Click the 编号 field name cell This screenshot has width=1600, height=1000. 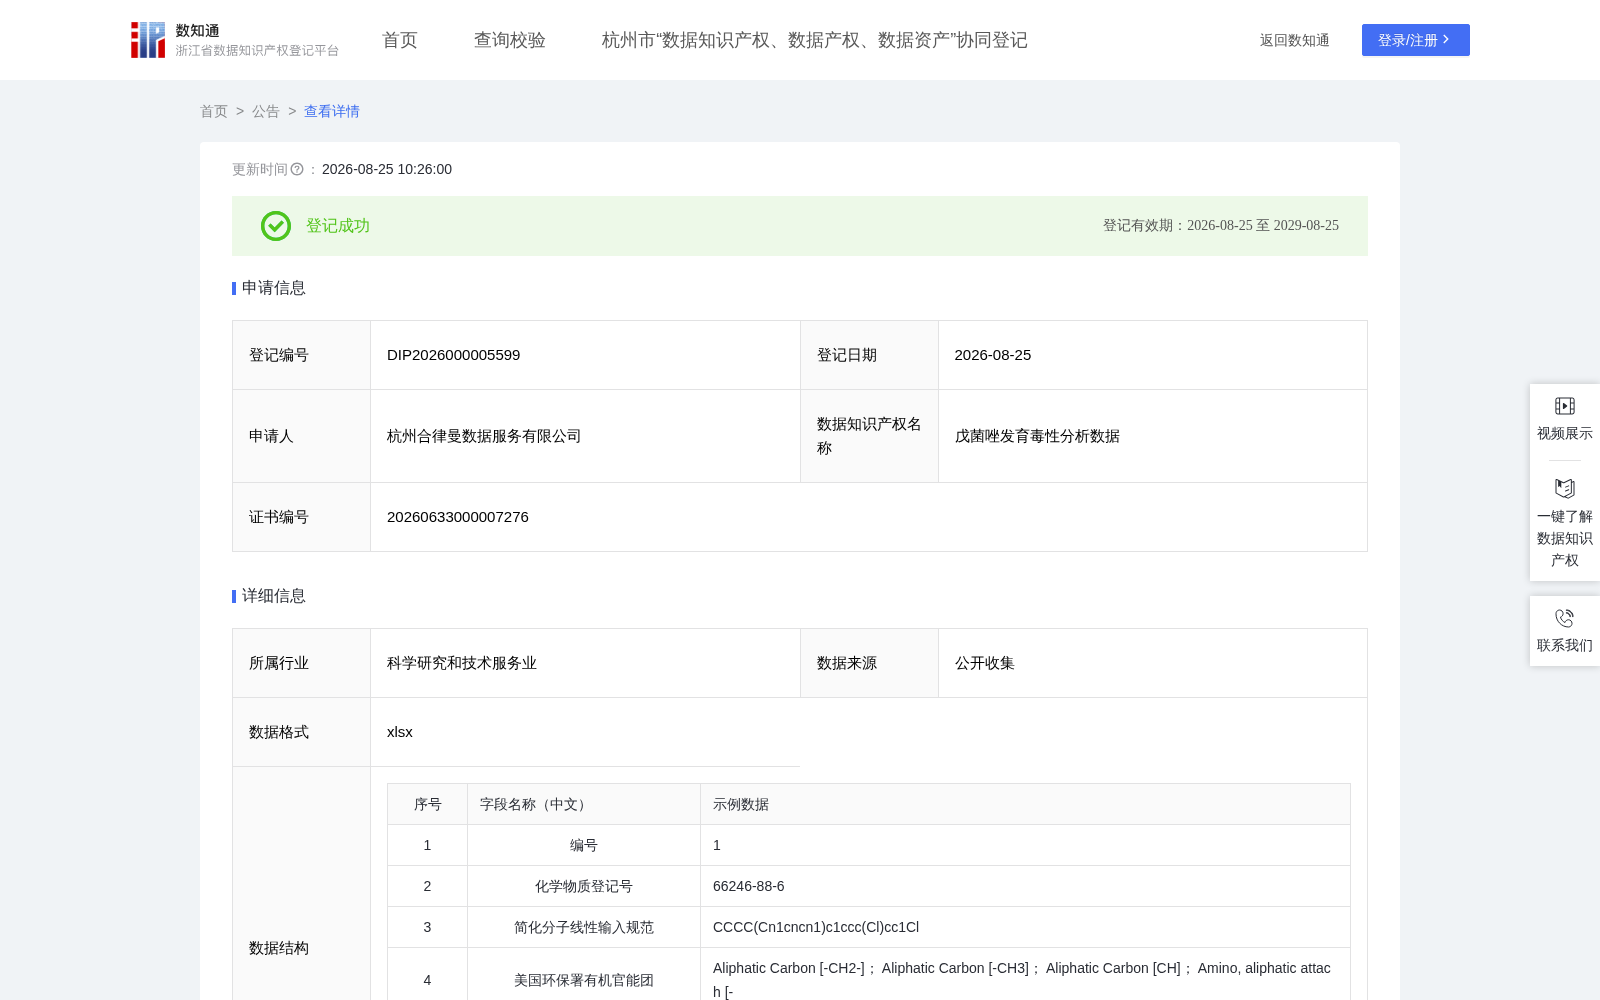coord(584,845)
